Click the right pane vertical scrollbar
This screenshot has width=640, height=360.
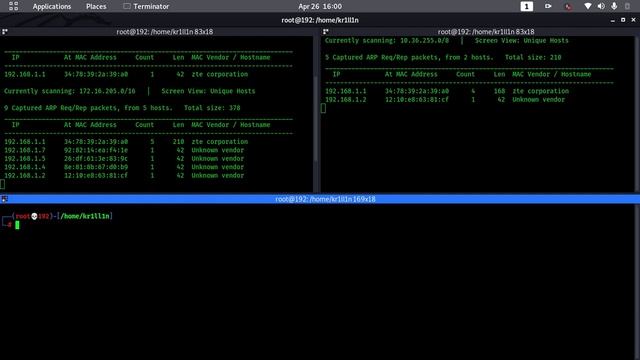point(637,114)
